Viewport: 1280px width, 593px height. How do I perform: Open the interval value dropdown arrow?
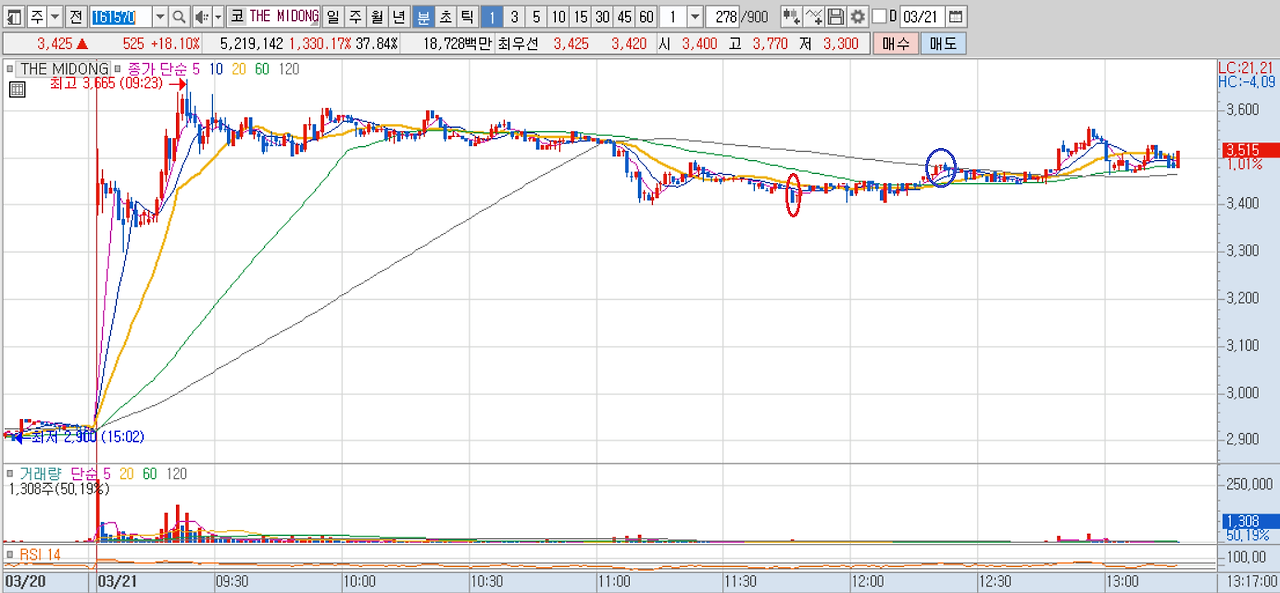pyautogui.click(x=695, y=17)
